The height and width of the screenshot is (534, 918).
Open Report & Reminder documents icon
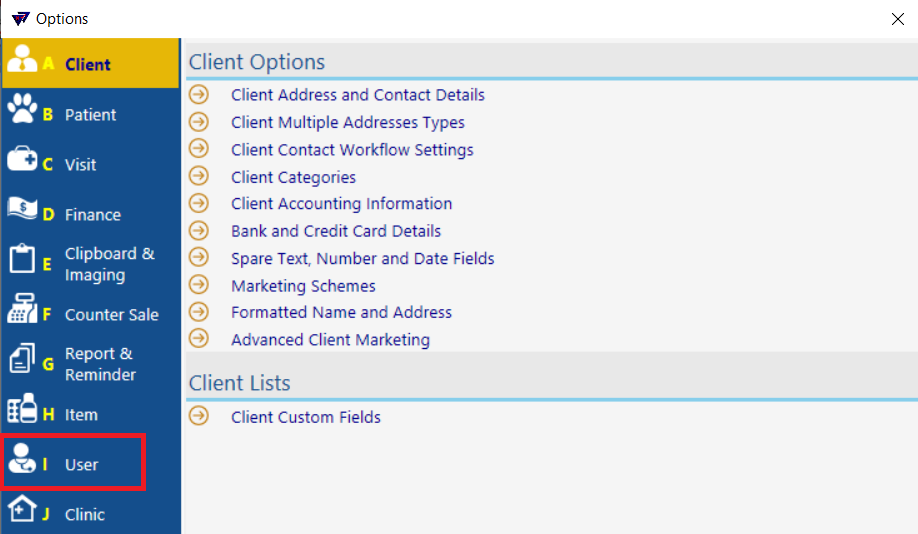click(22, 358)
